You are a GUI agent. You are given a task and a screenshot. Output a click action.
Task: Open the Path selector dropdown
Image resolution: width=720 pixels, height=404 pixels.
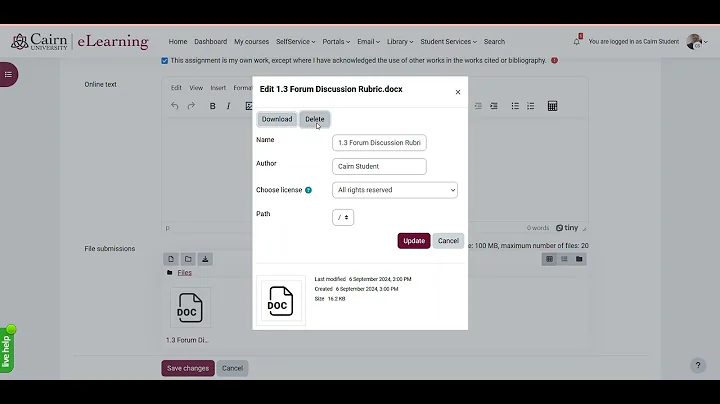click(x=343, y=217)
